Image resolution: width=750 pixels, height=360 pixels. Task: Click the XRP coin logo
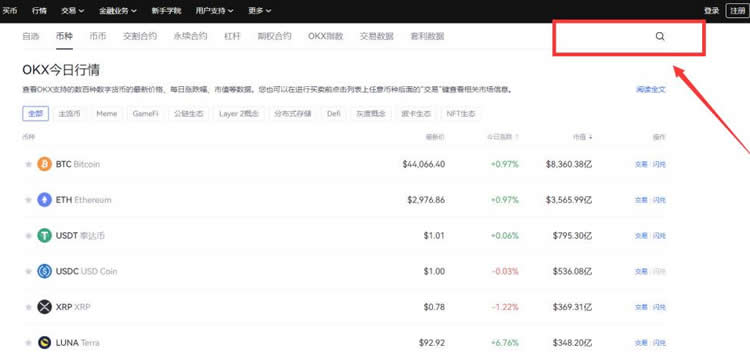coord(44,307)
